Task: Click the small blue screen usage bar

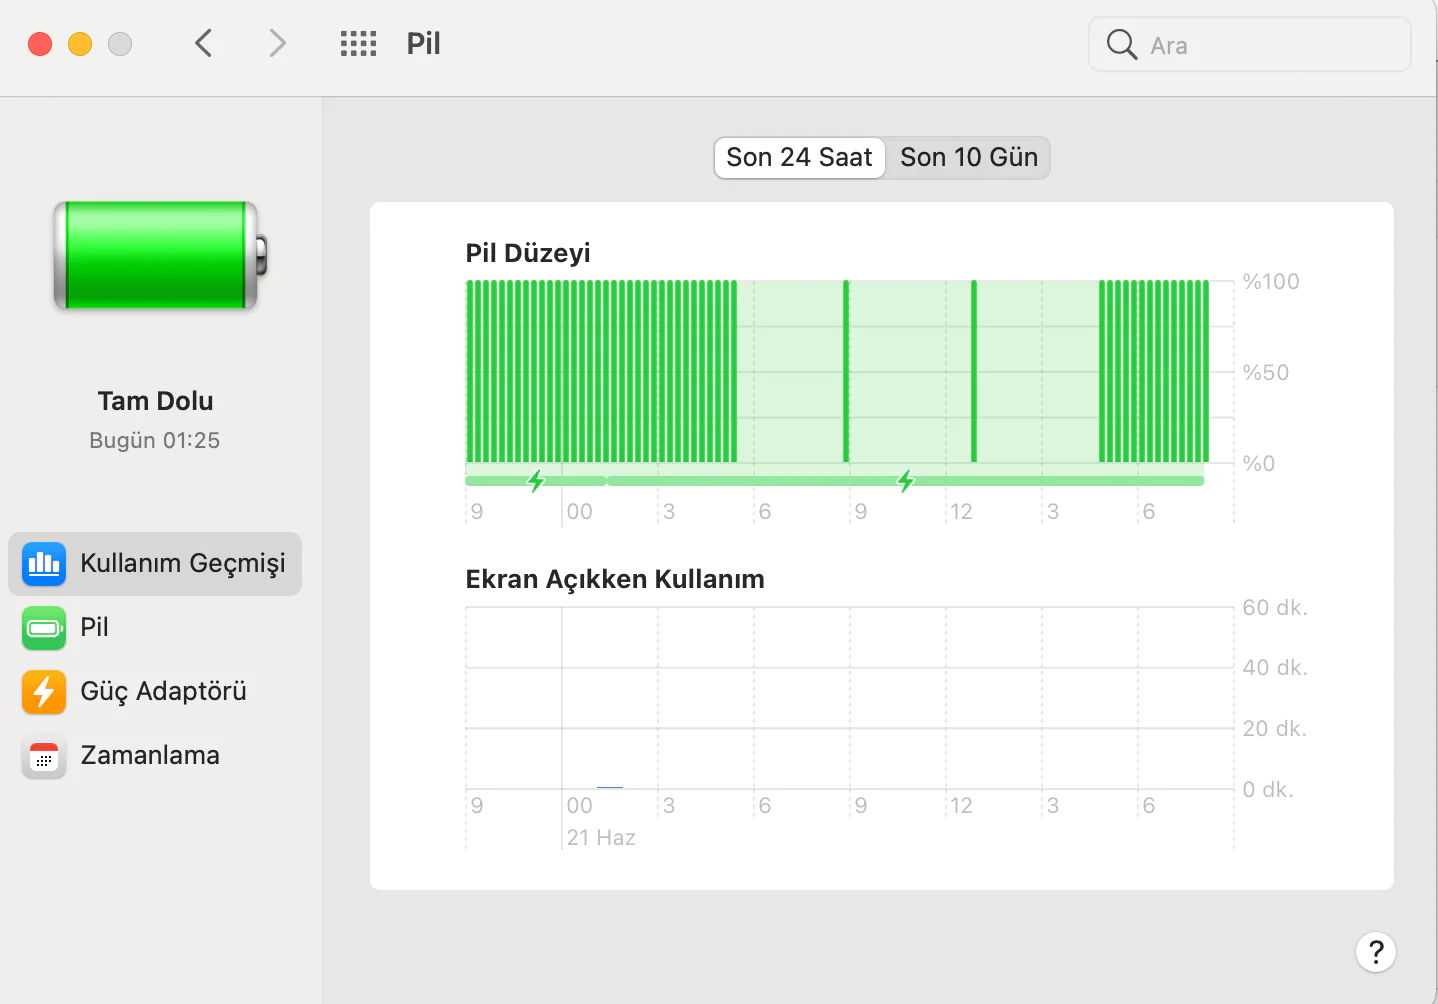Action: pos(609,788)
